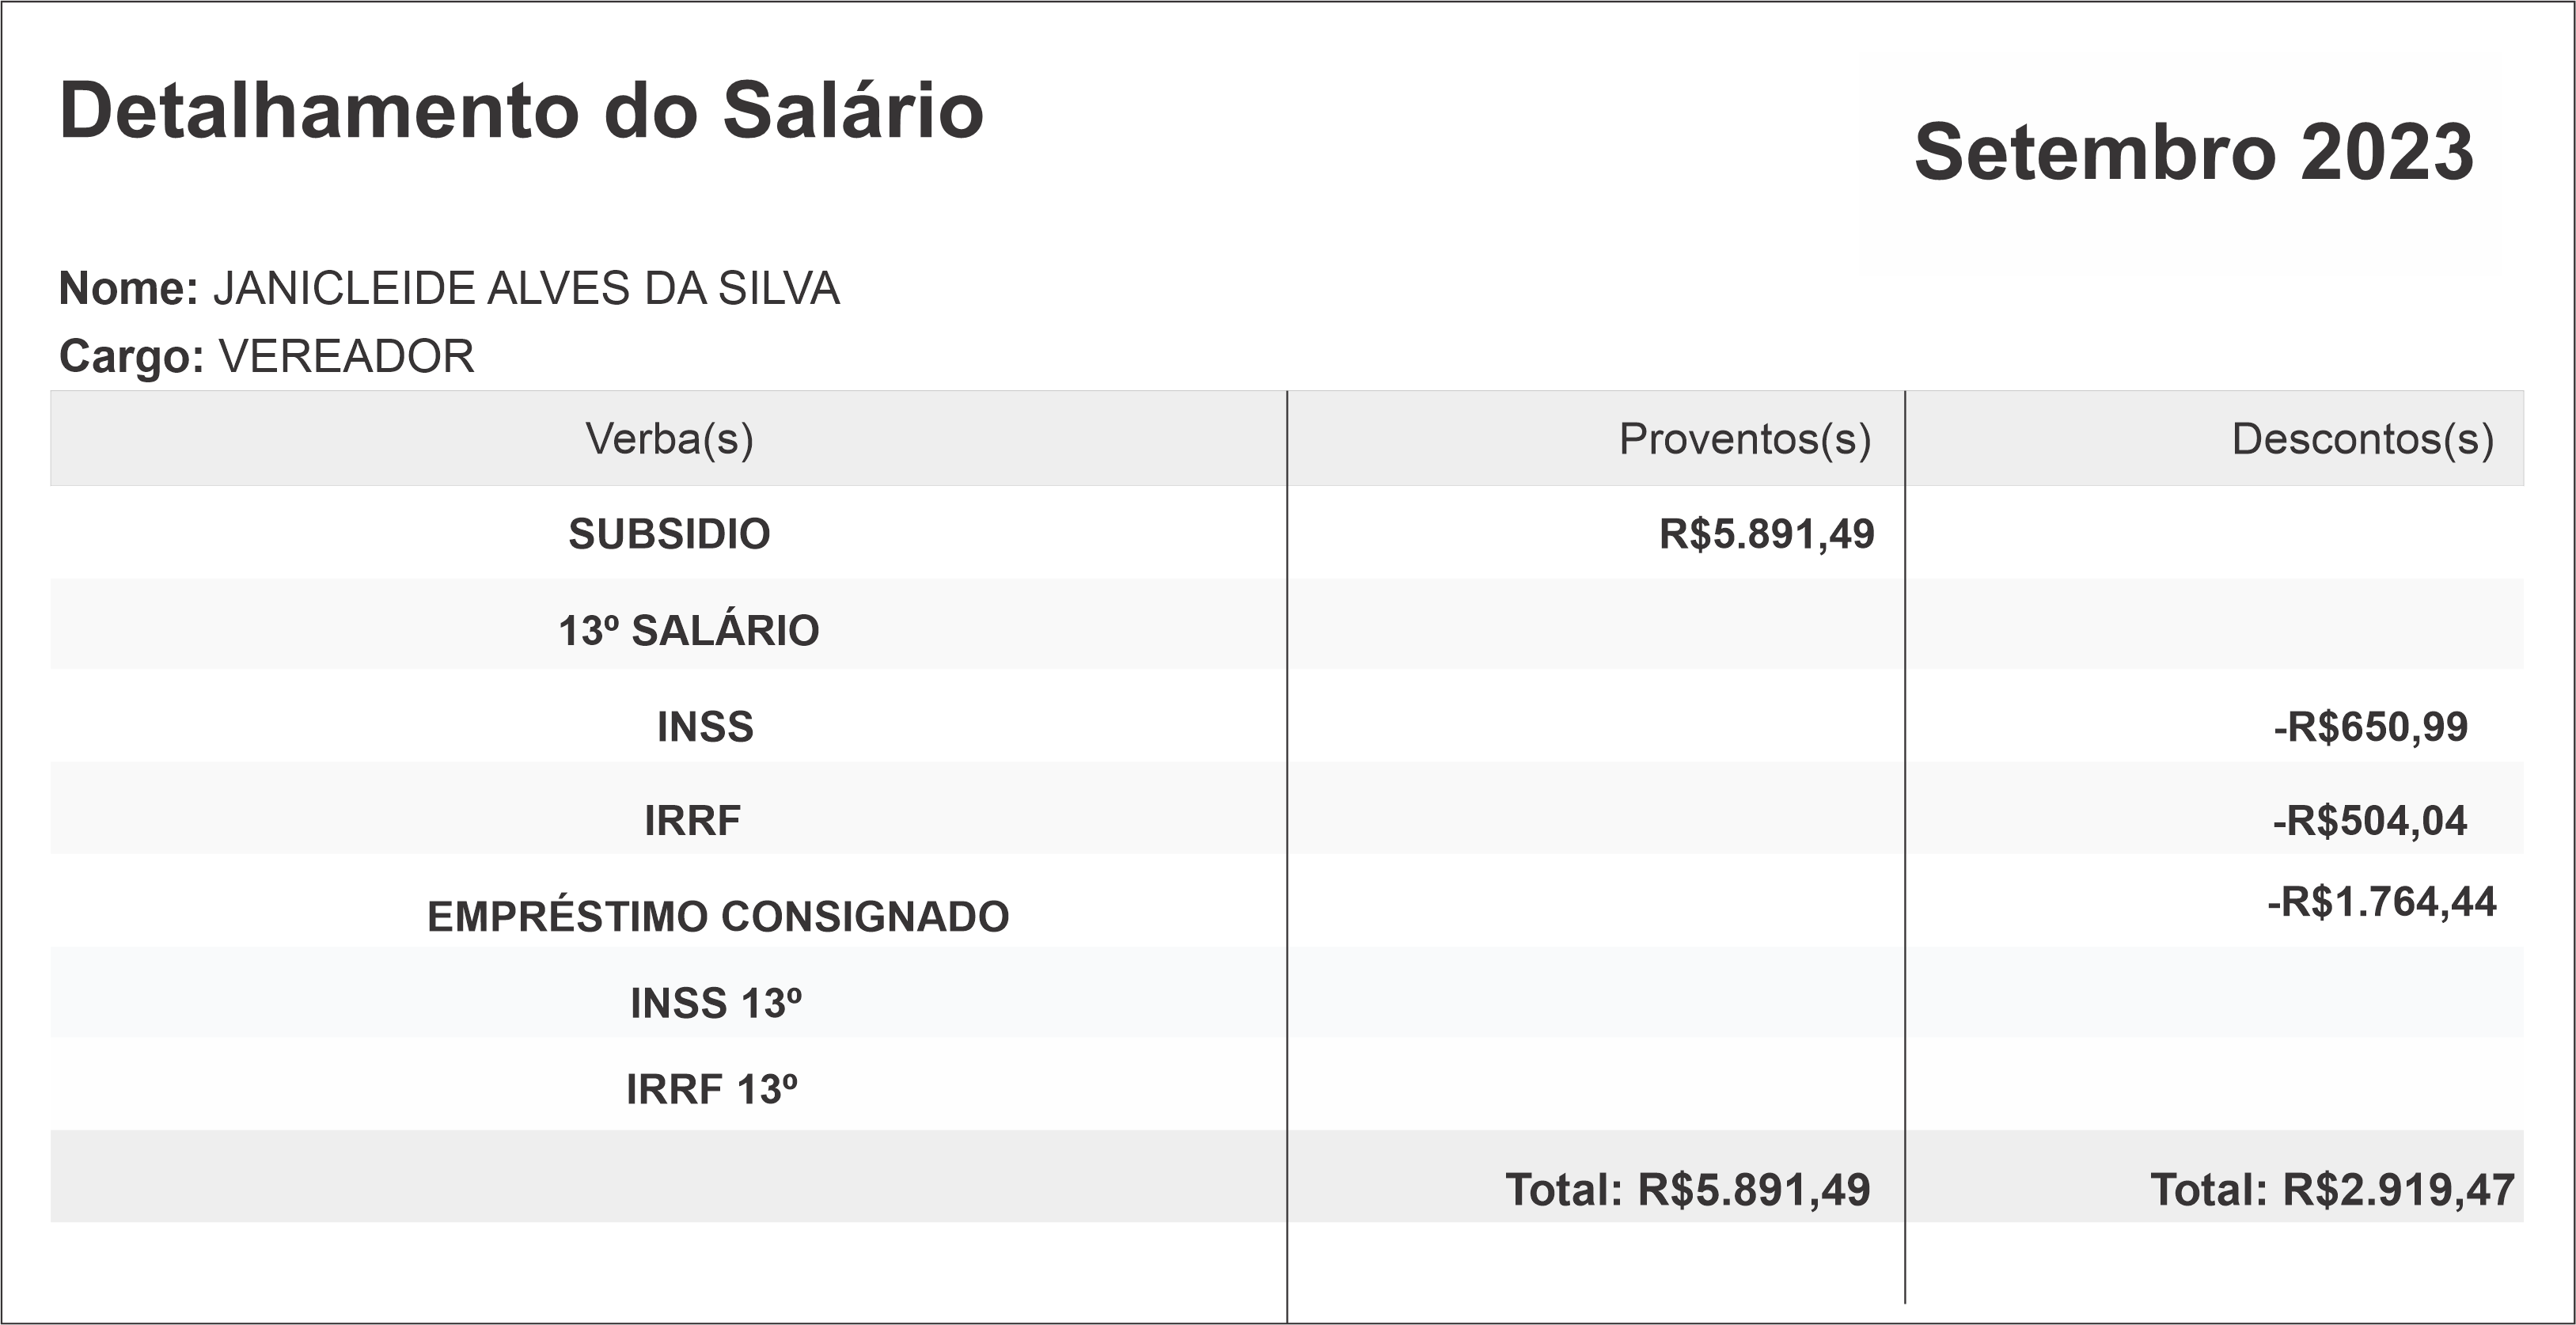Click the "INSS 13º" row label
The image size is (2576, 1325).
click(716, 1004)
